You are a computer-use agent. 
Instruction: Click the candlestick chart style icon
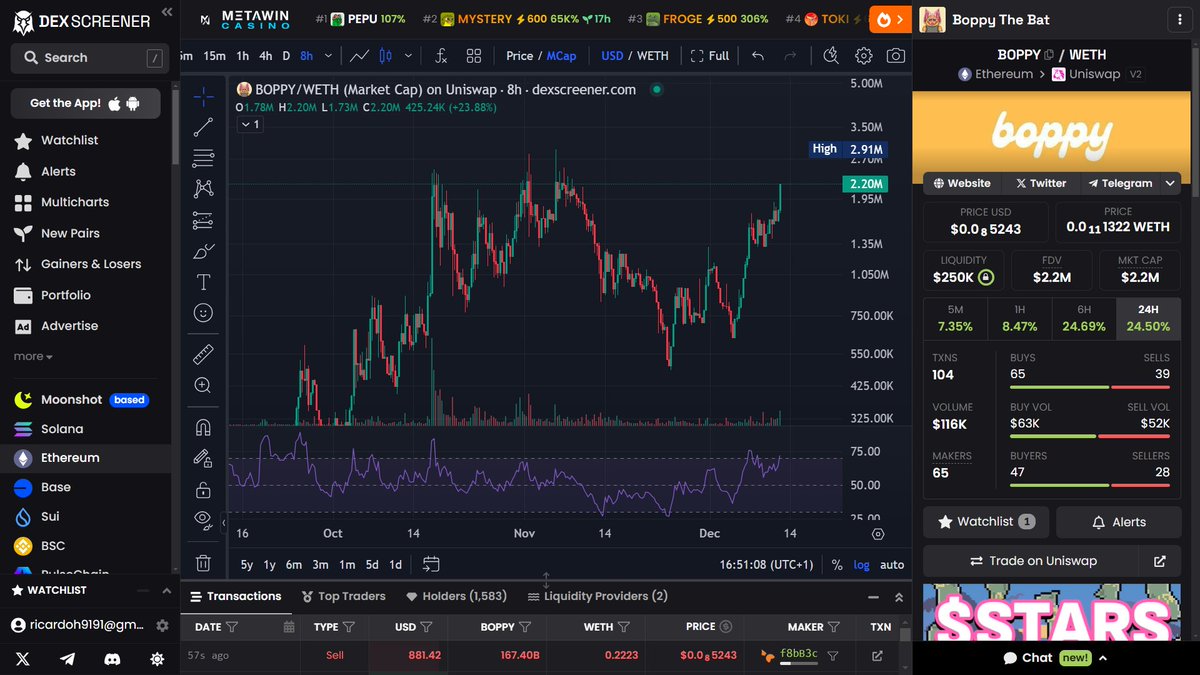point(385,56)
